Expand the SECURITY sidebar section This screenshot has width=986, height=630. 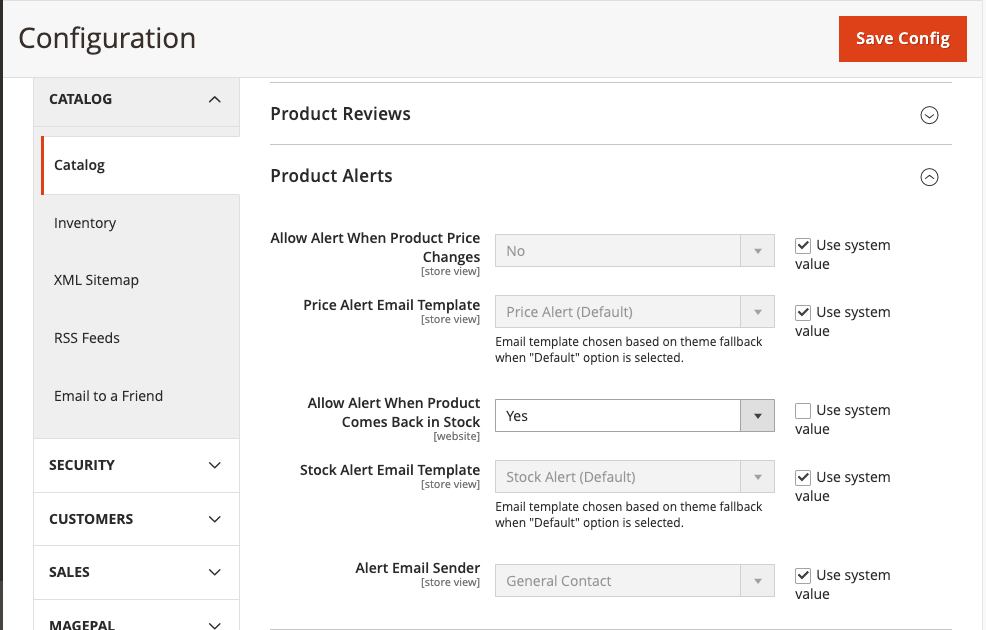tap(136, 465)
